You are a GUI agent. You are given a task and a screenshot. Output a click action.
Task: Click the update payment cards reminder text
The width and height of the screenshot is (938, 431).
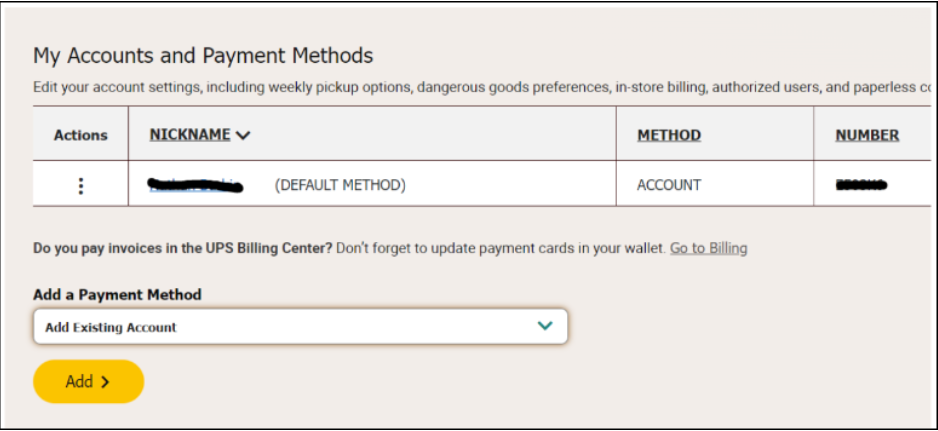(500, 247)
